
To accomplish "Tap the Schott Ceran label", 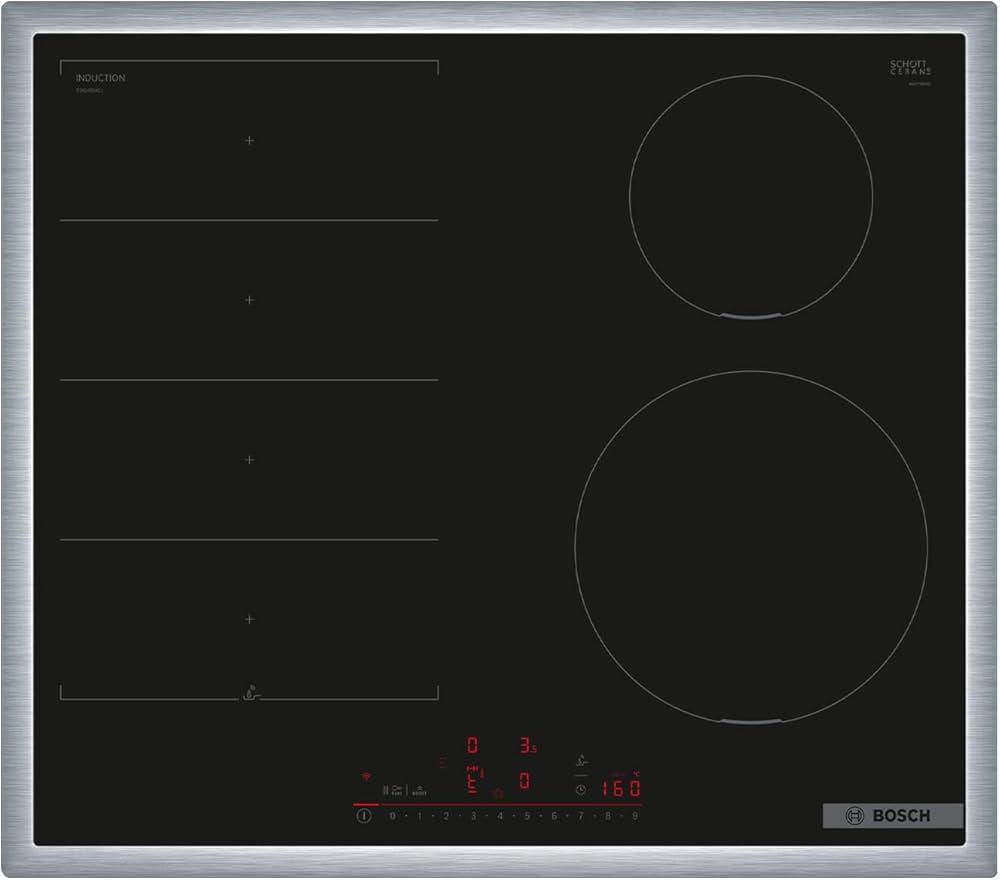I will 908,70.
